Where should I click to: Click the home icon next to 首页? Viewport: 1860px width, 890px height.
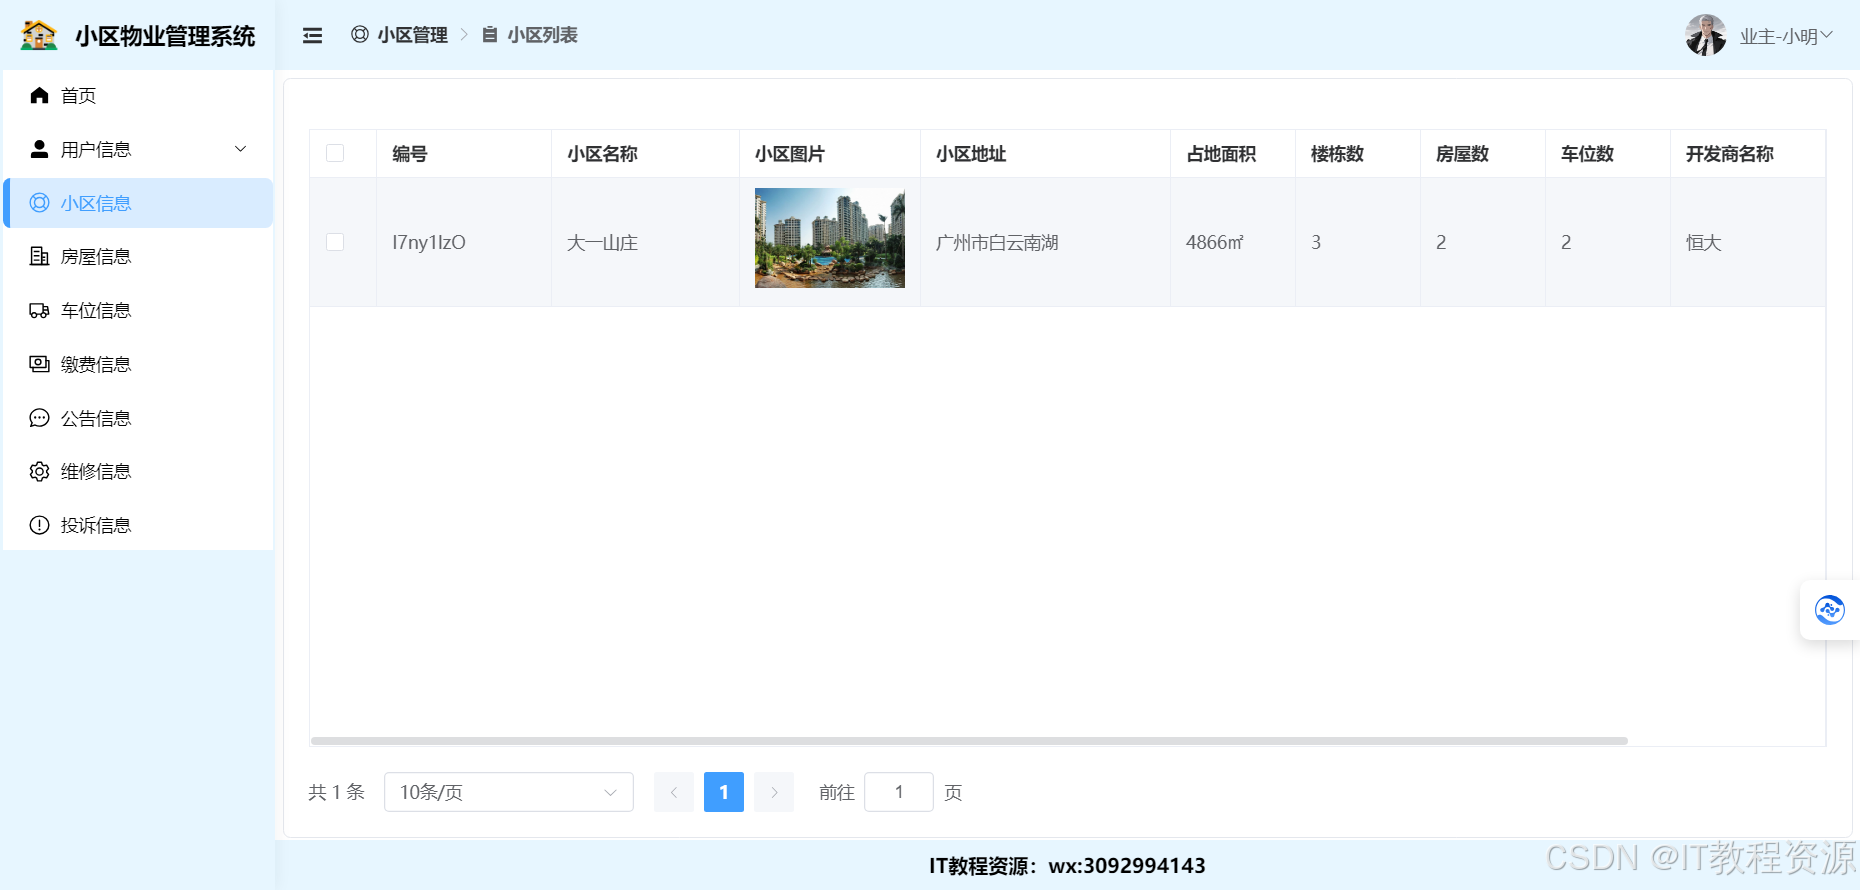click(x=39, y=95)
